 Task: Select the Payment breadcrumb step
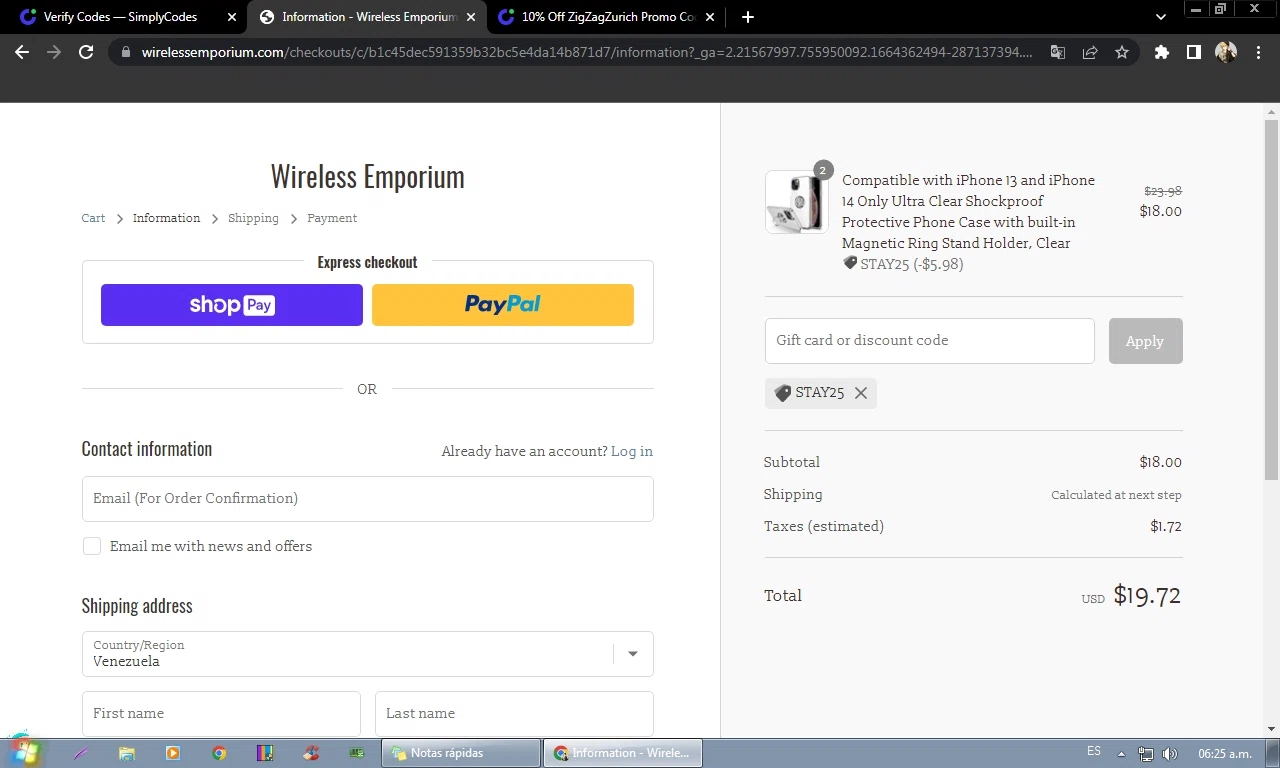point(332,218)
